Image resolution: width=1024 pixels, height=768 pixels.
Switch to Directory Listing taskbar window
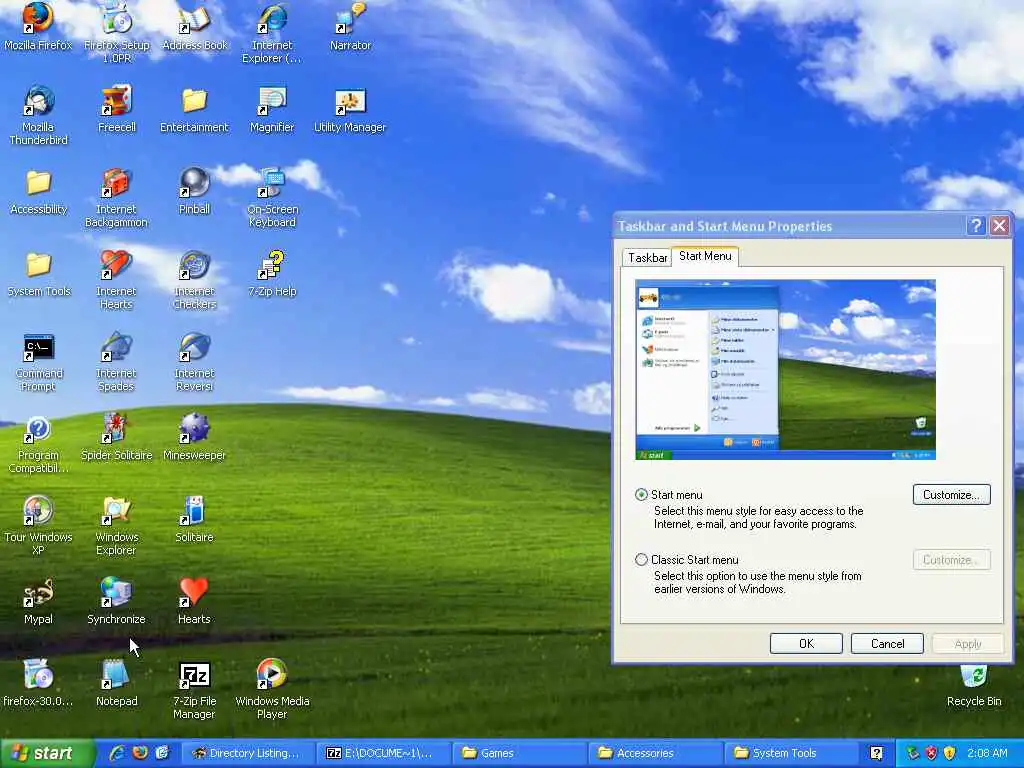pyautogui.click(x=246, y=753)
